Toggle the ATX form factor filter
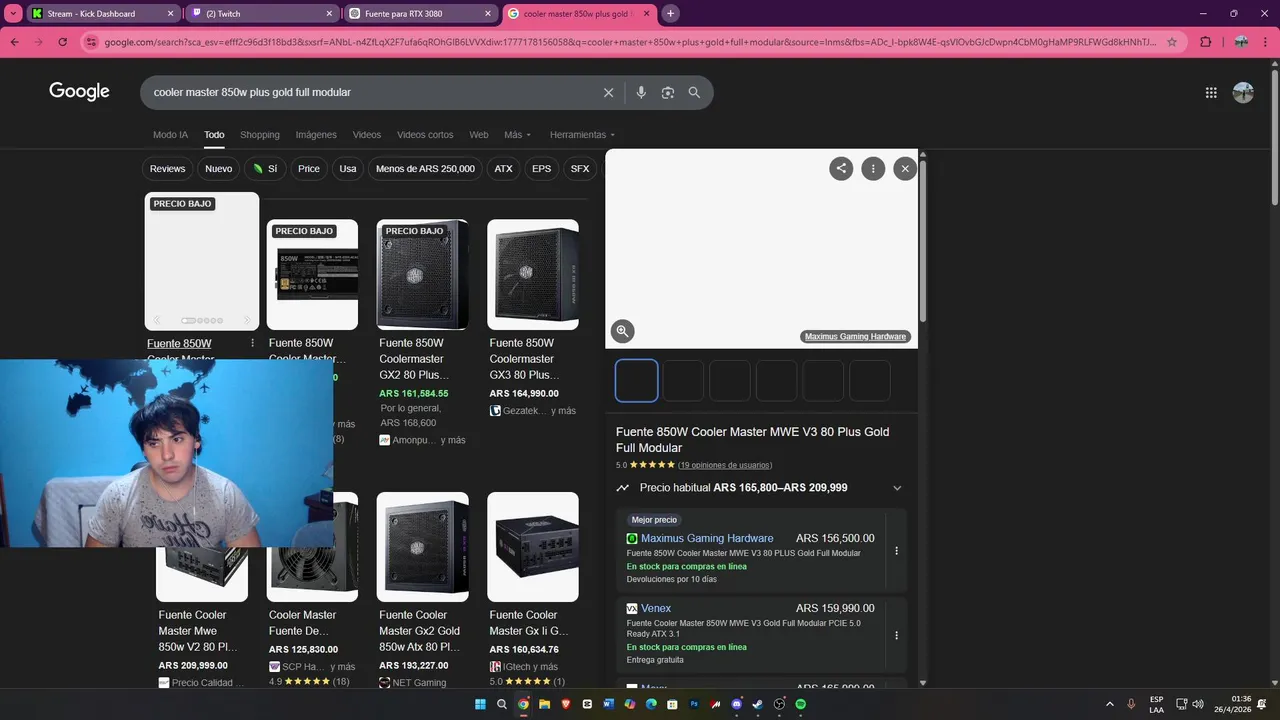This screenshot has width=1280, height=720. click(x=503, y=169)
